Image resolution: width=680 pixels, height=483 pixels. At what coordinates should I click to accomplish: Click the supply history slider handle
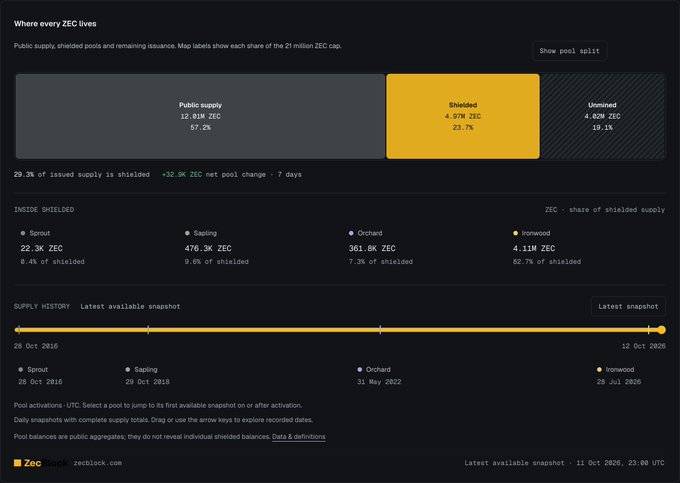pos(661,330)
